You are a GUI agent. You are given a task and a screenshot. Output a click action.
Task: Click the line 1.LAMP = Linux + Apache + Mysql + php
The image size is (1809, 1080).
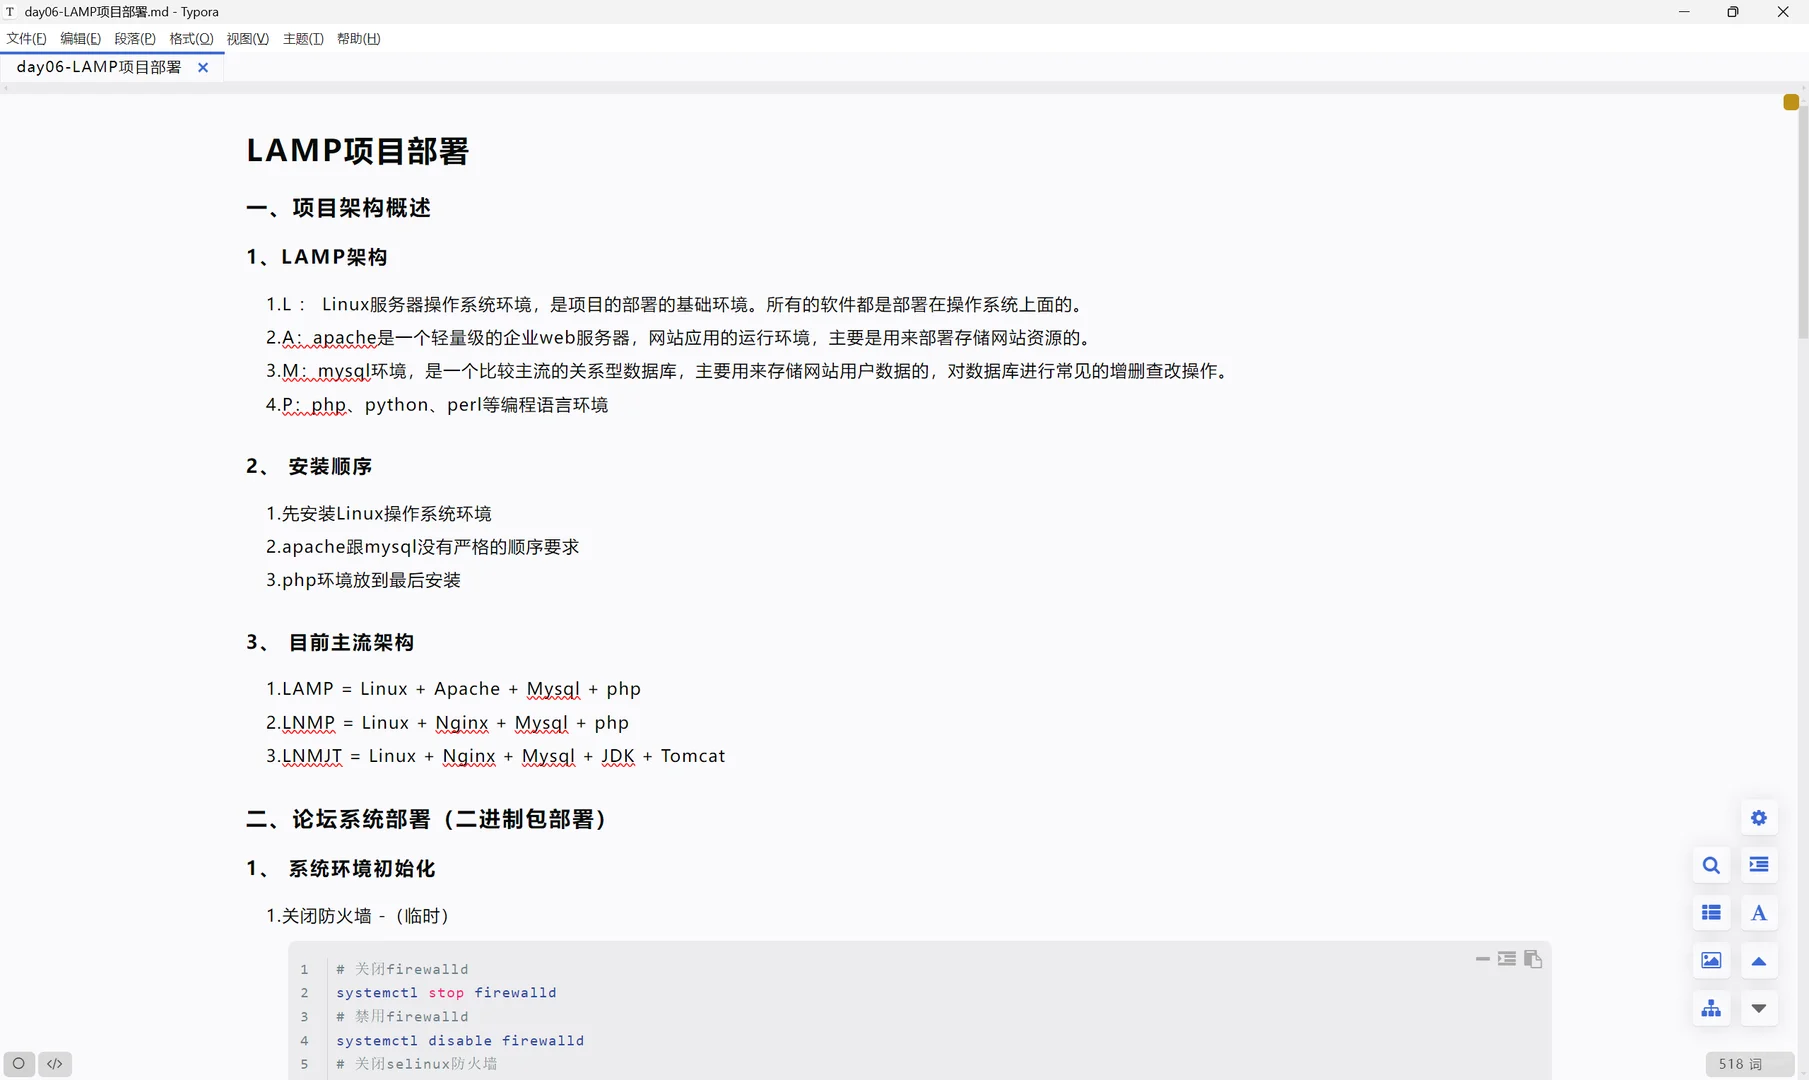[453, 689]
